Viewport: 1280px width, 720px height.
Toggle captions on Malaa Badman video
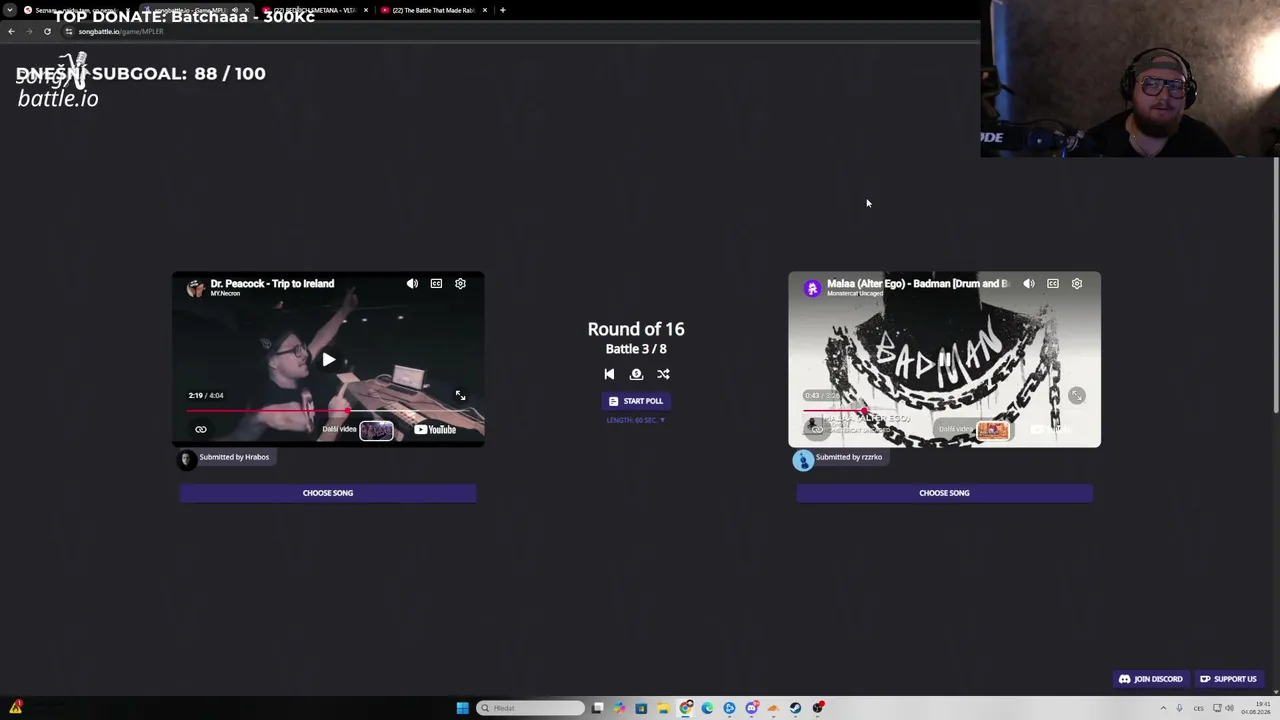click(x=1053, y=284)
